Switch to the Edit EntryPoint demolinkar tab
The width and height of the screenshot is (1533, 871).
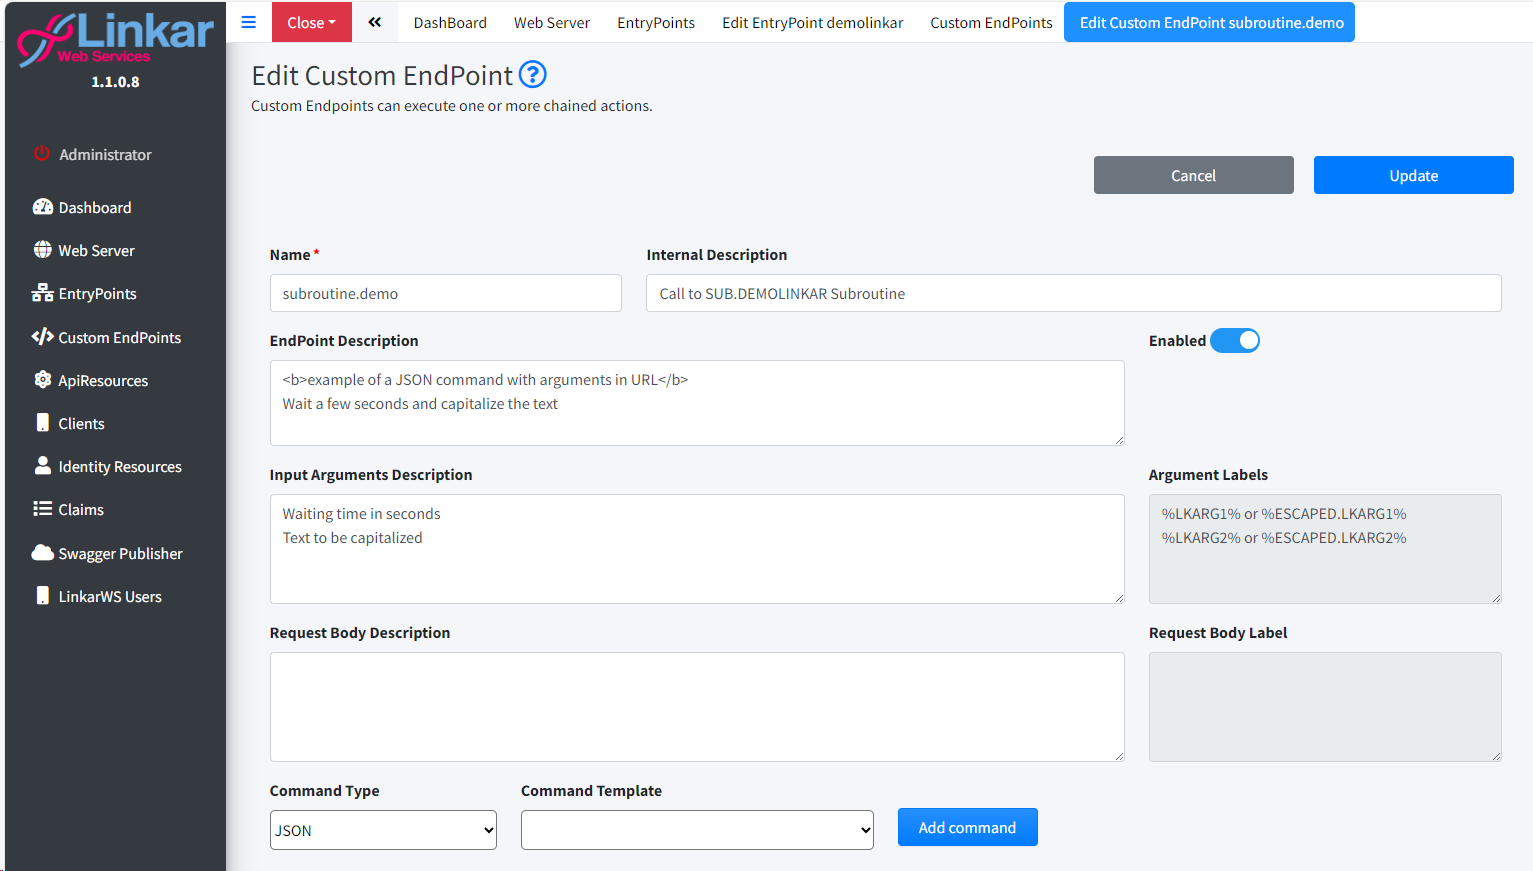coord(812,22)
